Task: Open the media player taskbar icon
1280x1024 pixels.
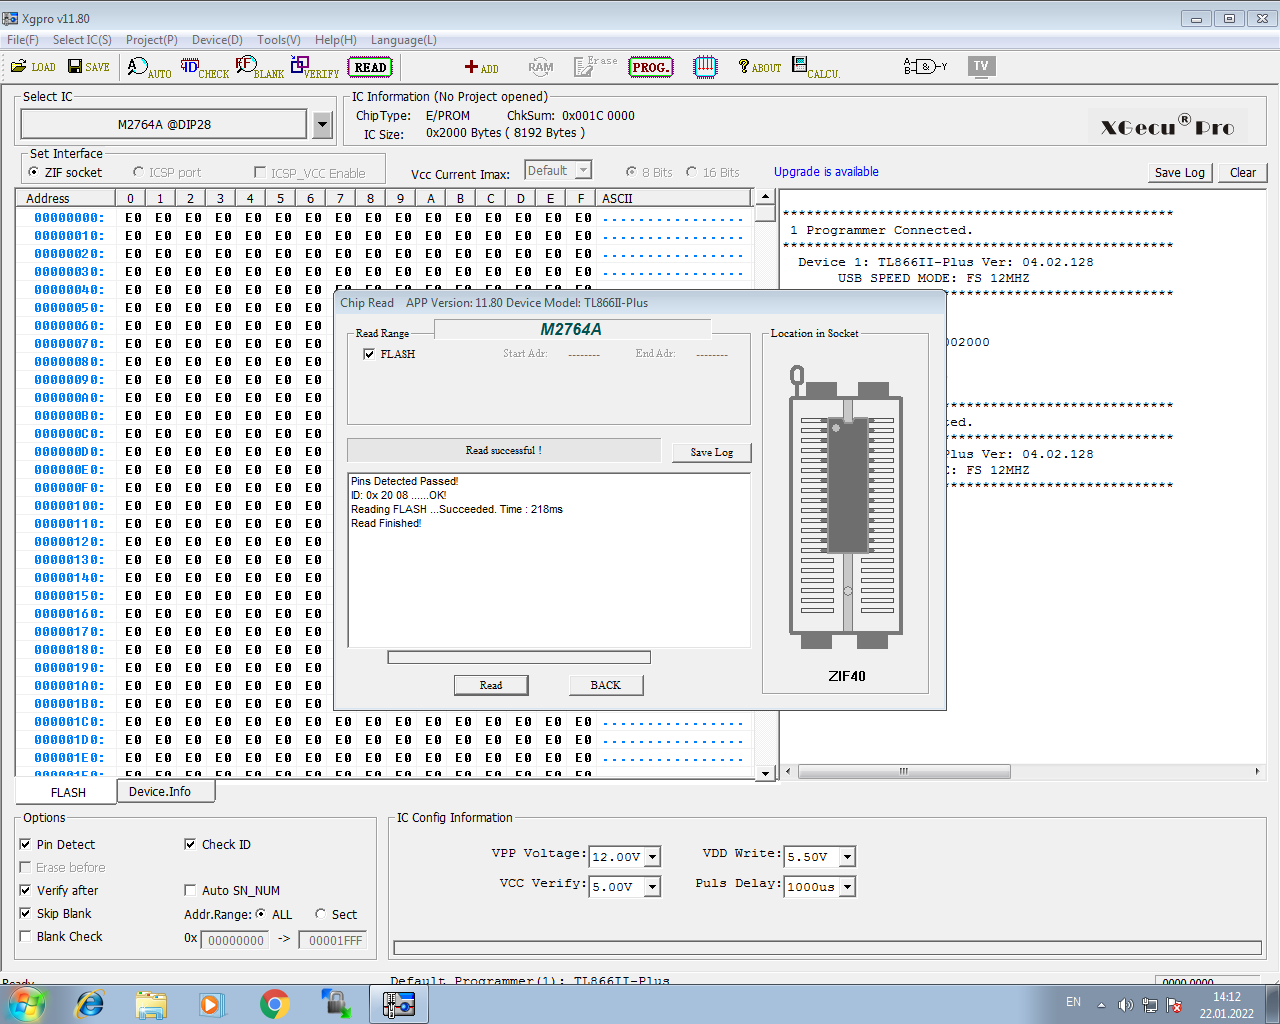Action: click(x=212, y=1004)
